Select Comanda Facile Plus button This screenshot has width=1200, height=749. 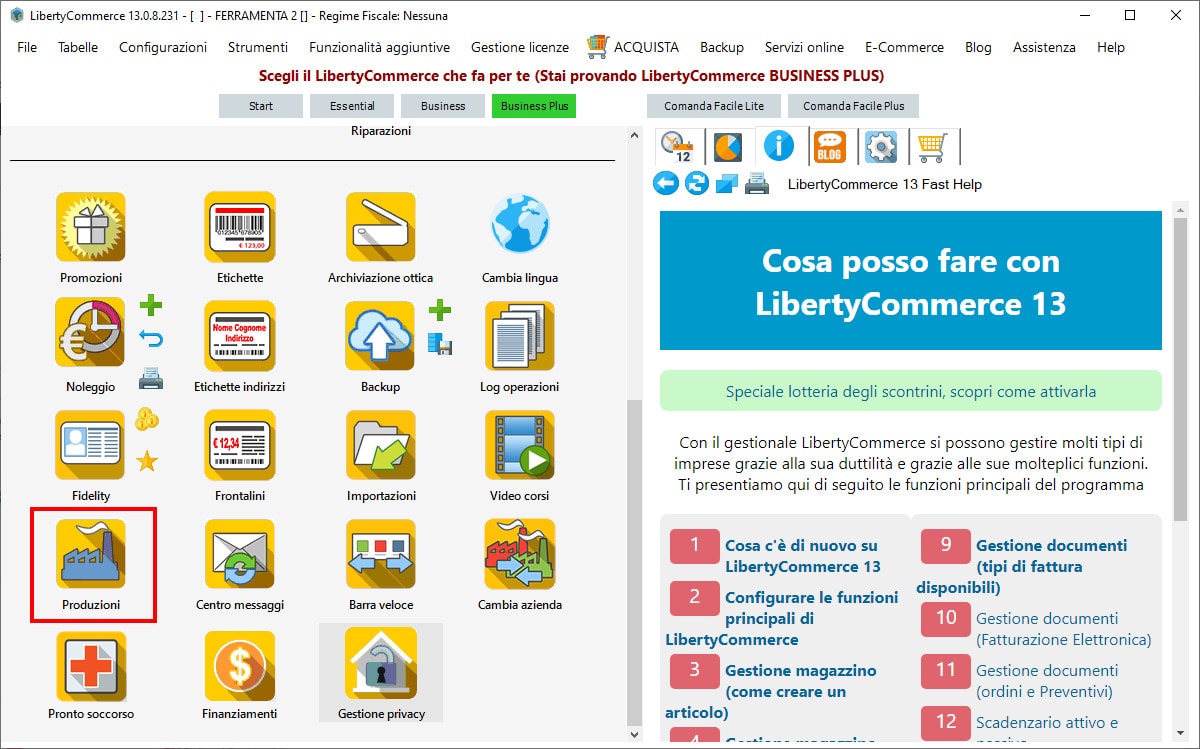[854, 106]
